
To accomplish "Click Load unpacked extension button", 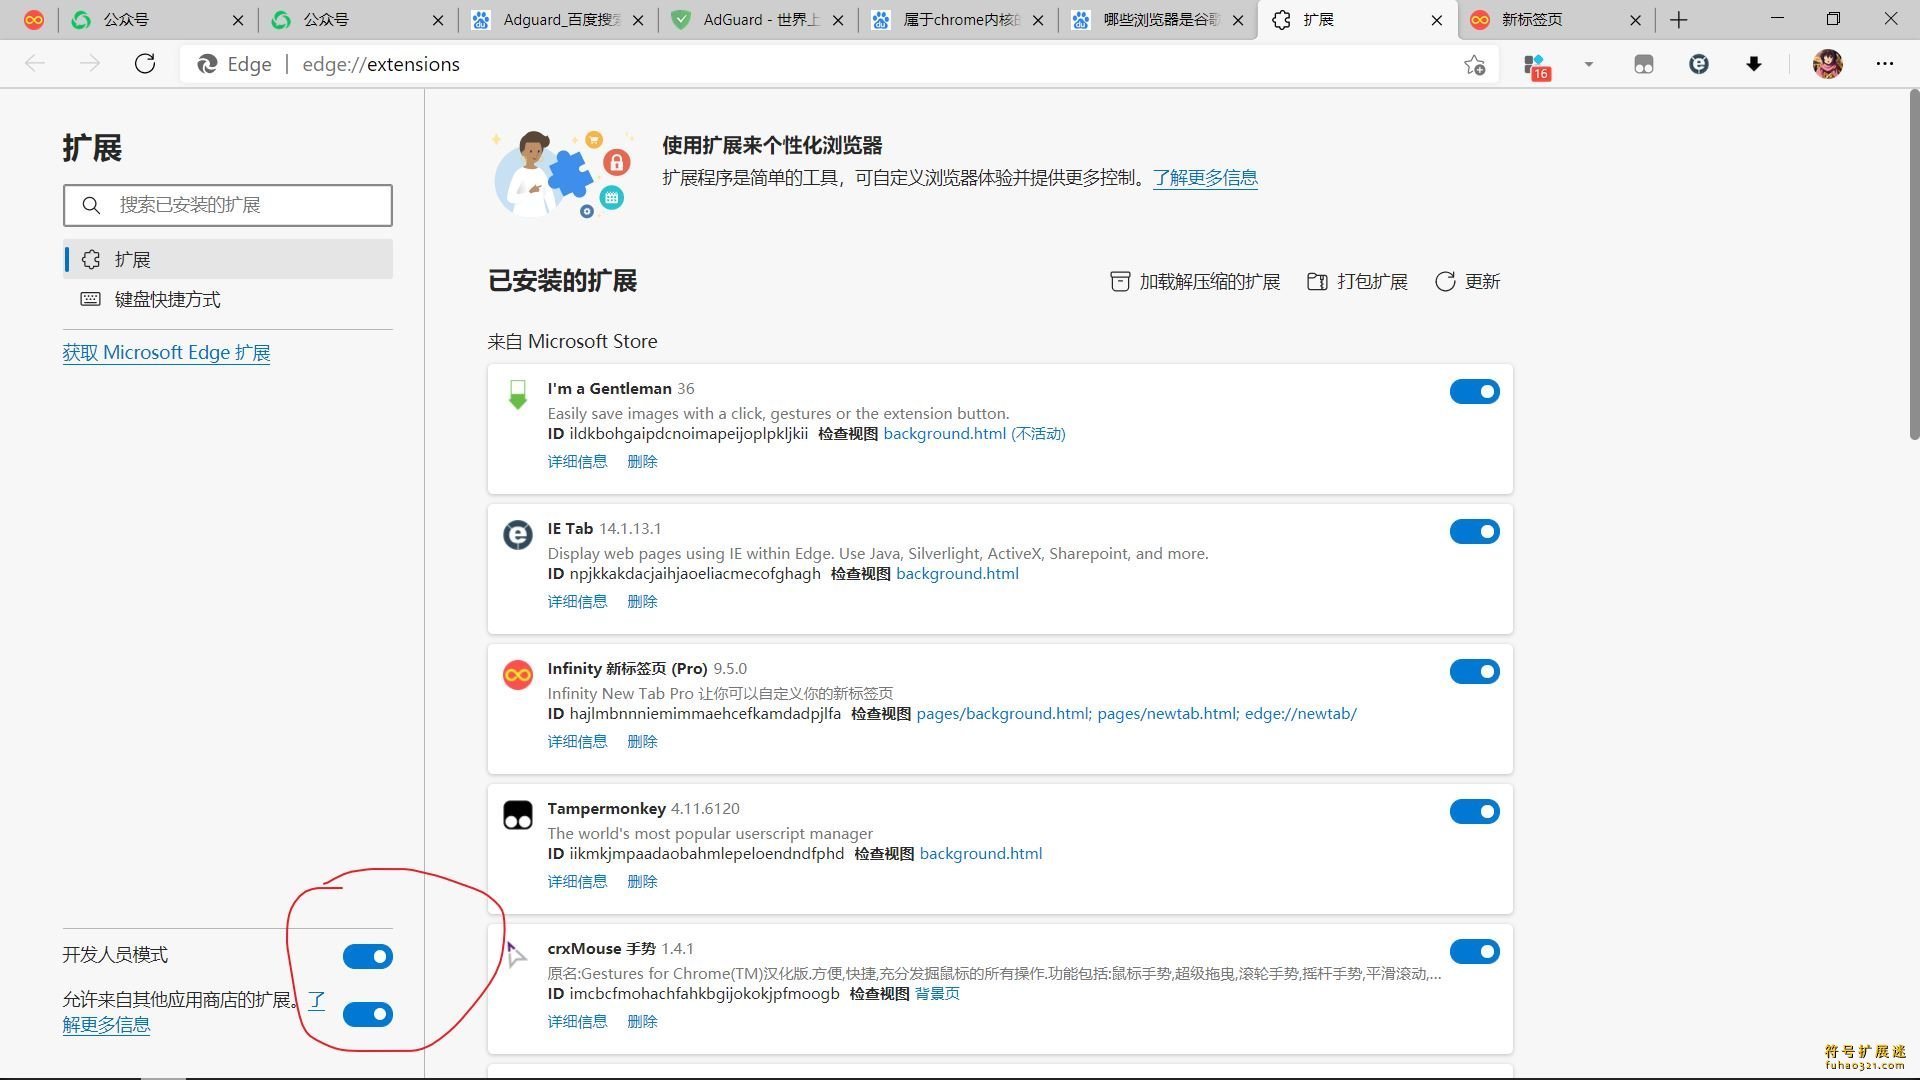I will [x=1195, y=282].
